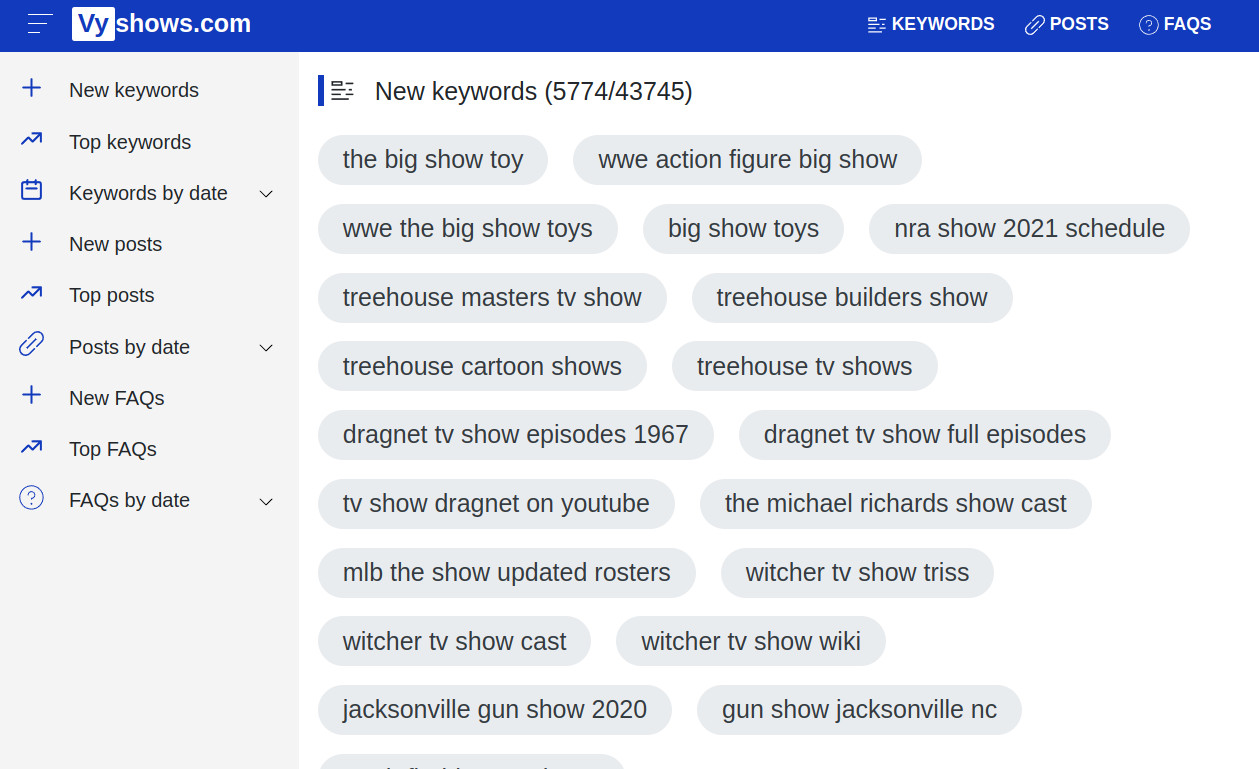Viewport: 1259px width, 769px height.
Task: Click the 'nra show 2021 schedule' keyword chip
Action: point(1029,228)
